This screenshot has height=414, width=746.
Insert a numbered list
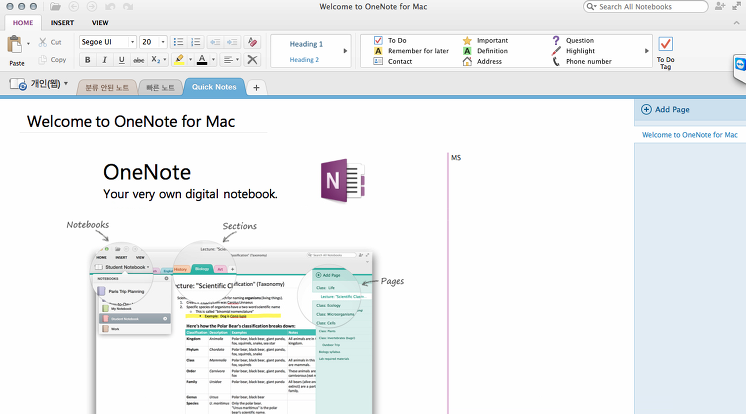(196, 42)
